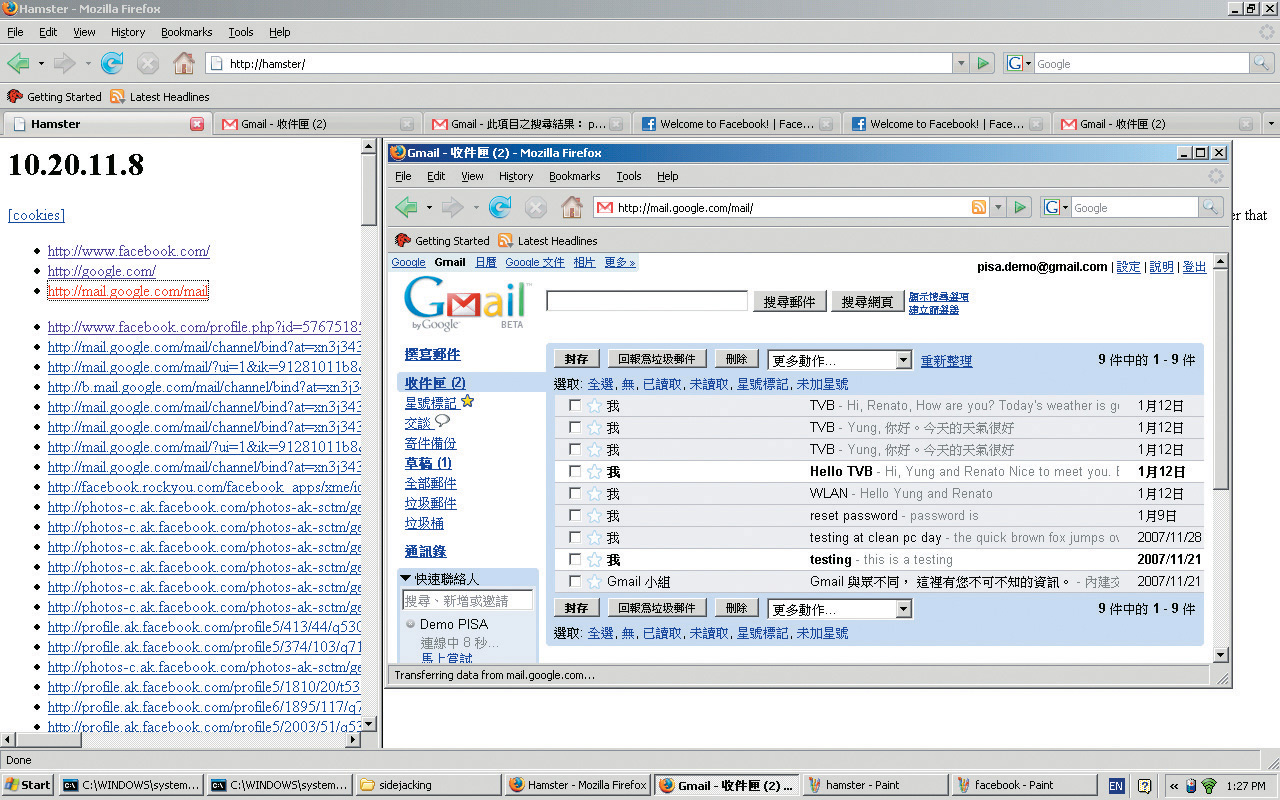Click the Back arrow in the outer Firefox toolbar

click(x=18, y=63)
